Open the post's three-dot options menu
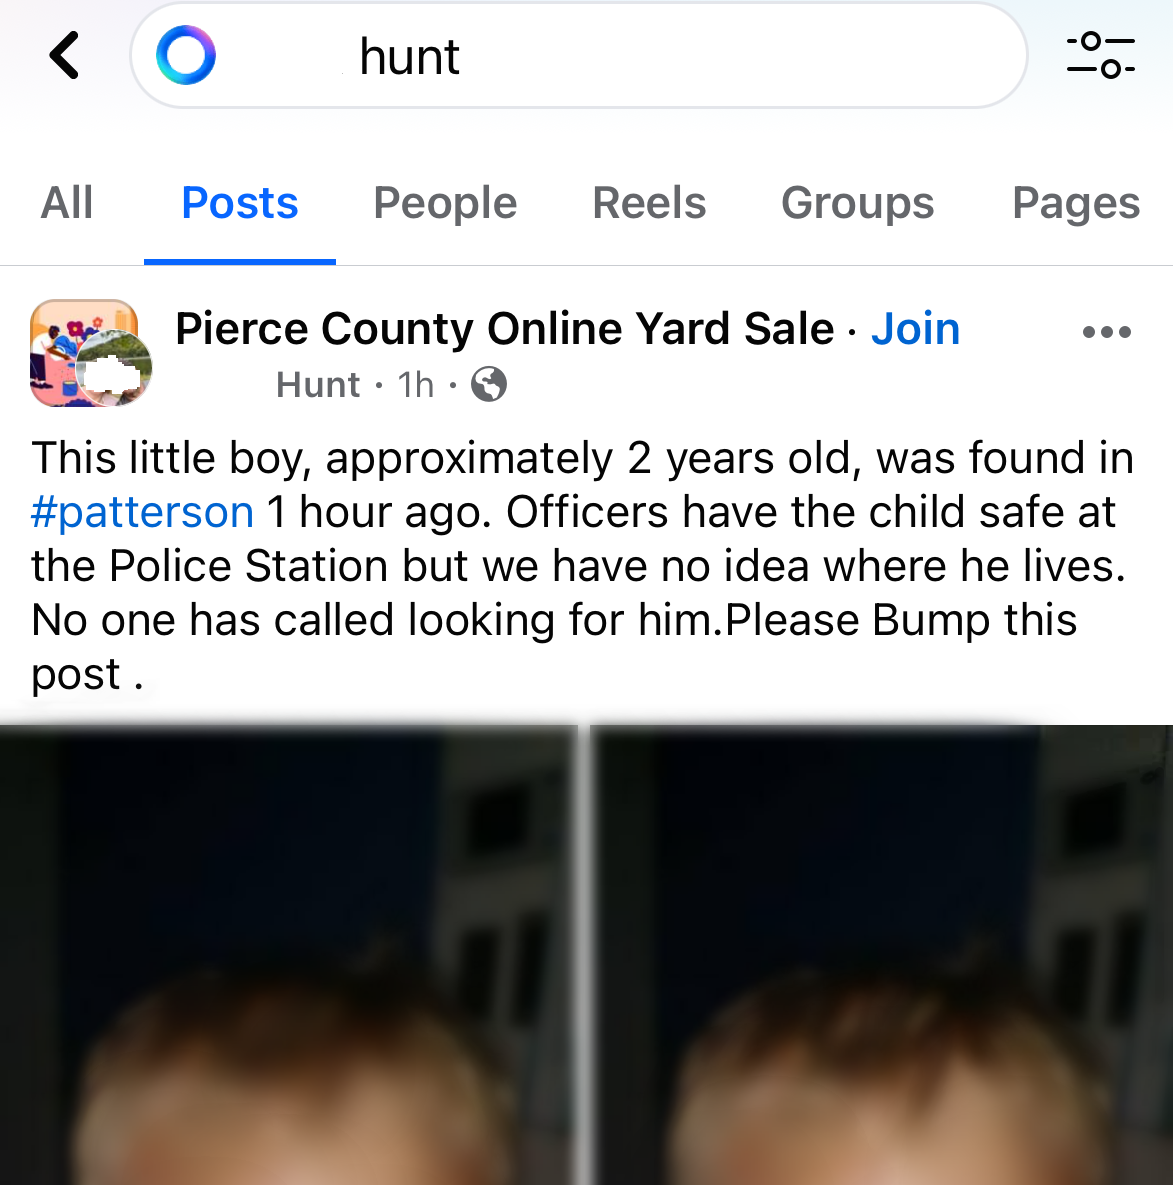 click(x=1106, y=332)
